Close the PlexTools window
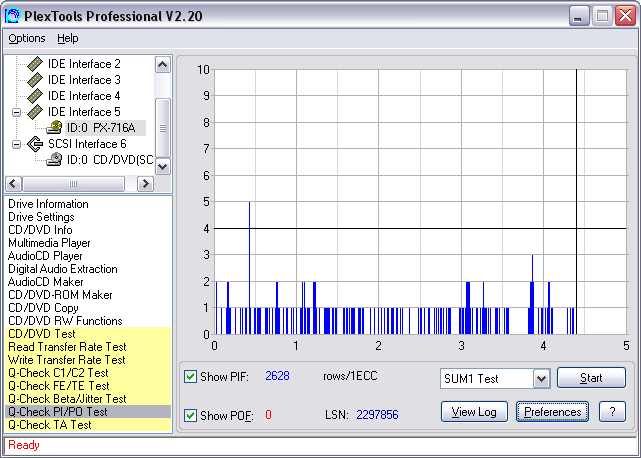The height and width of the screenshot is (458, 641). [x=625, y=16]
